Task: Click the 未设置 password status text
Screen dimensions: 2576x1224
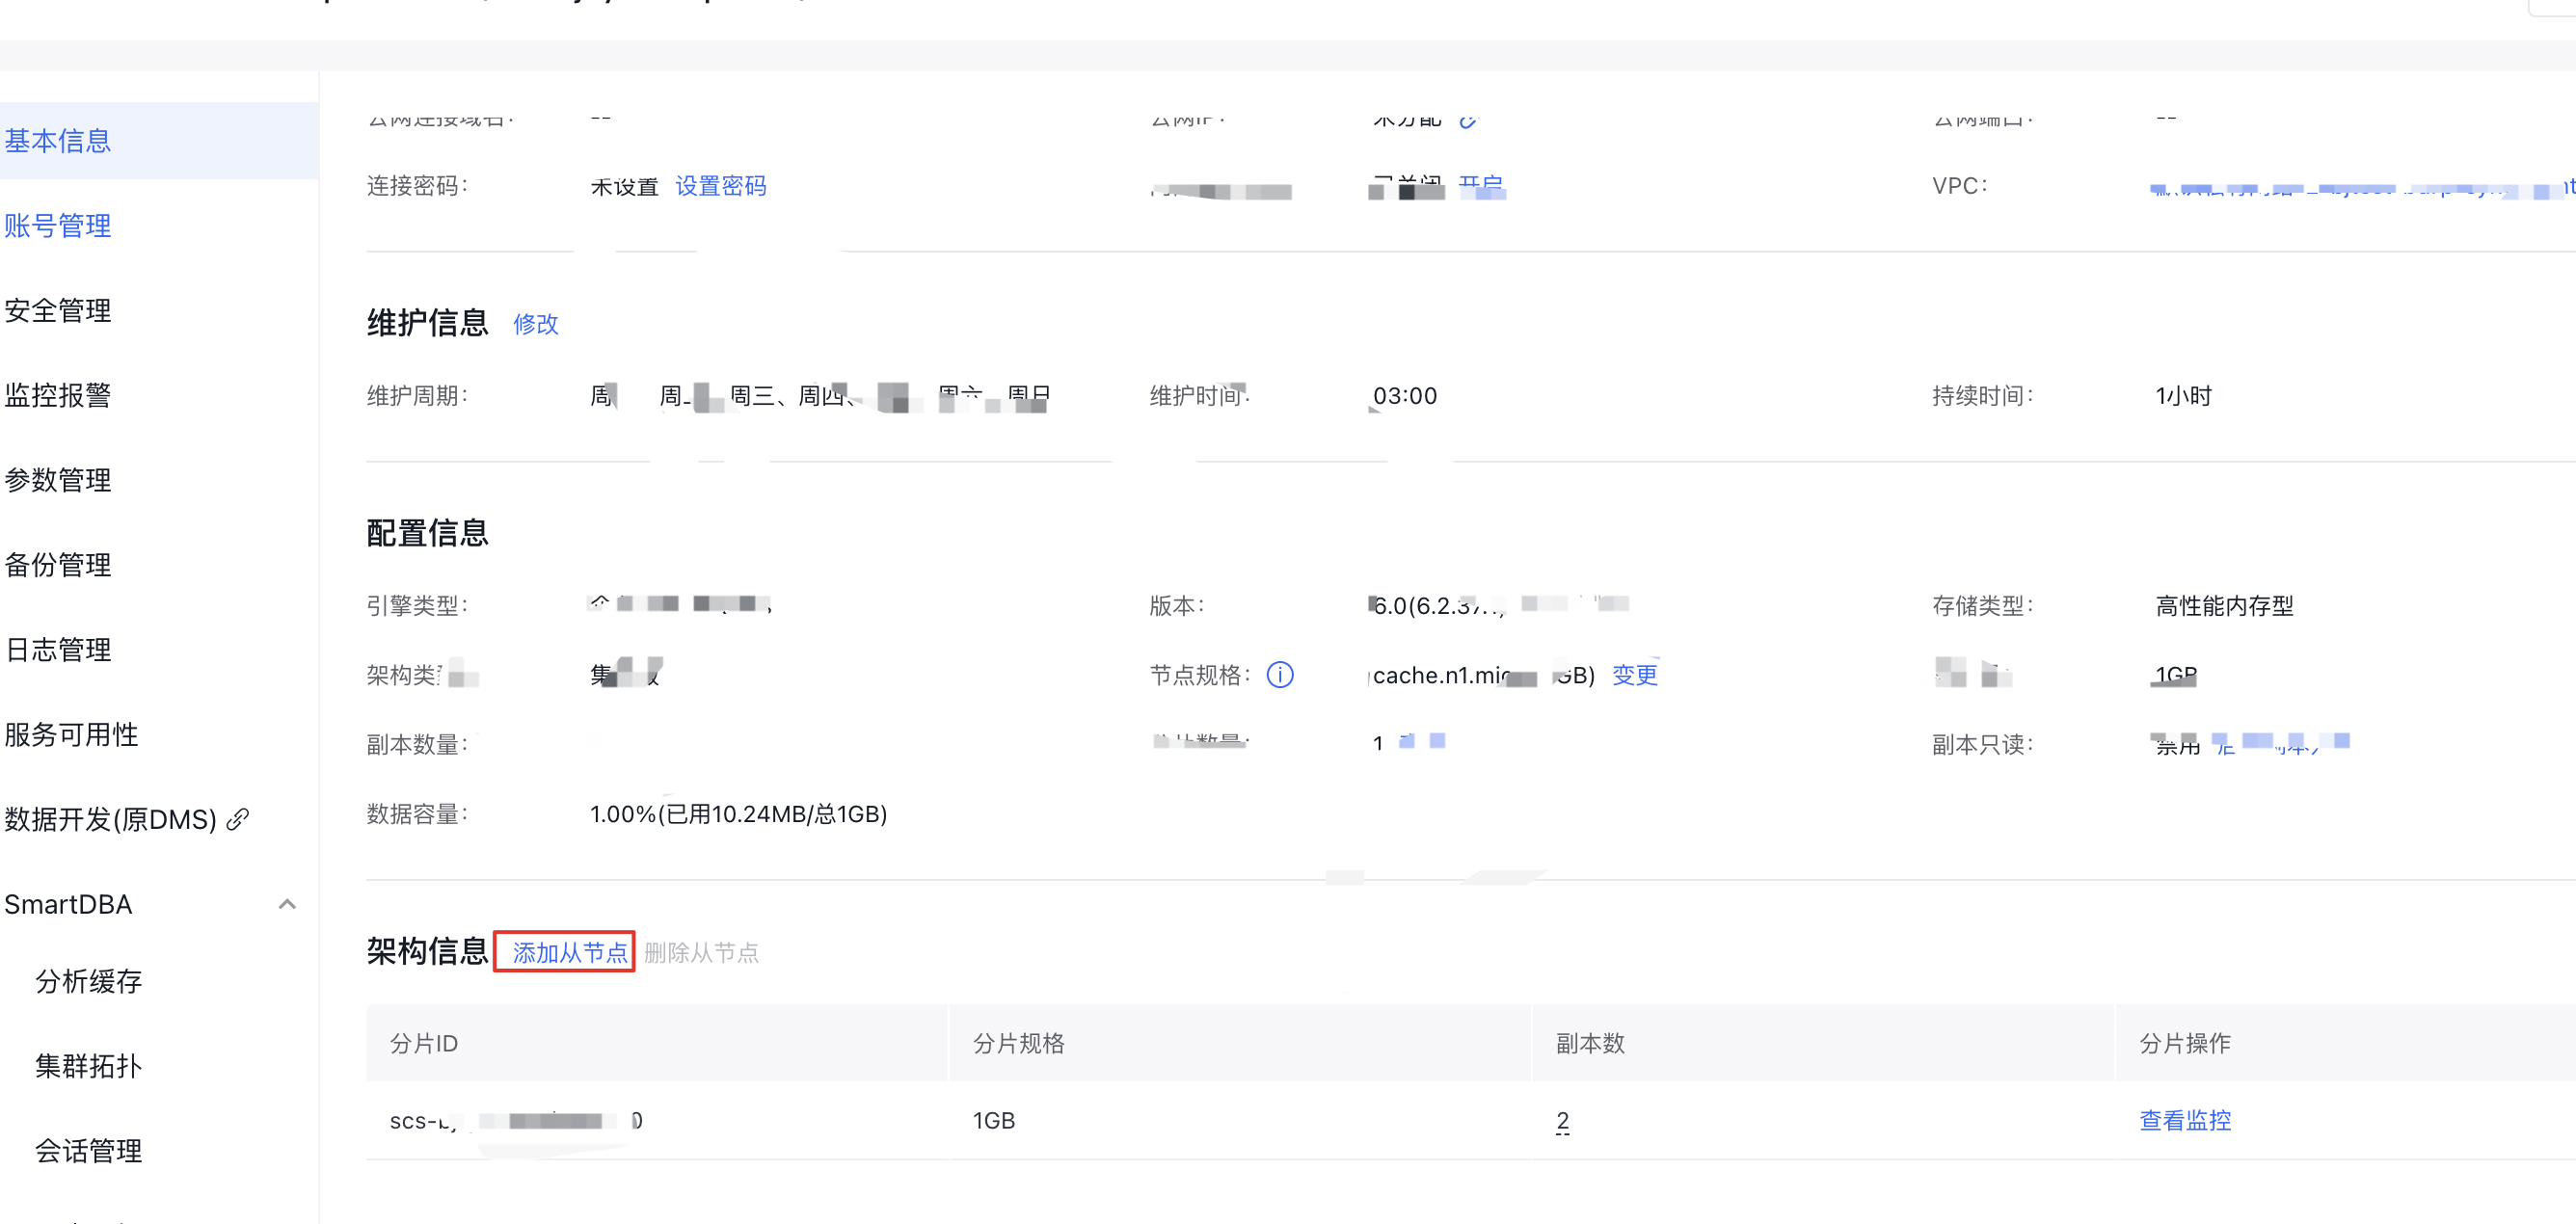Action: (x=624, y=187)
